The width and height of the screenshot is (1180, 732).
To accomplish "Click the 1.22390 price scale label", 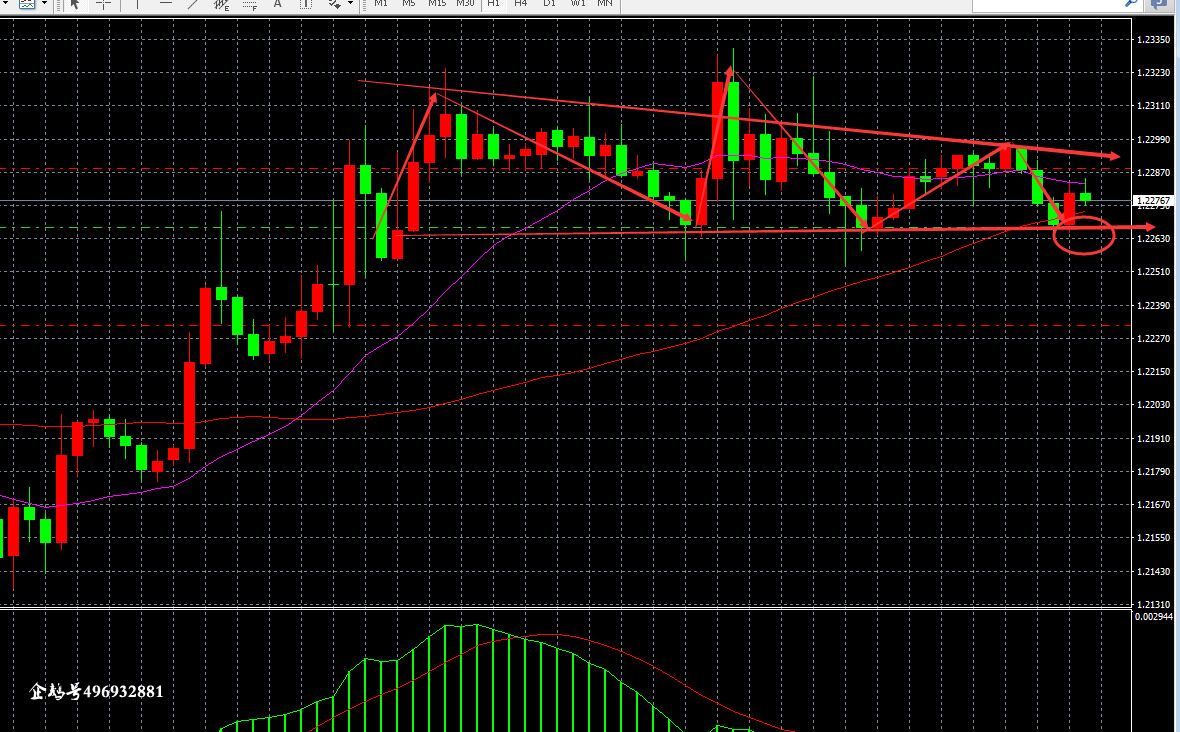I will coord(1154,305).
